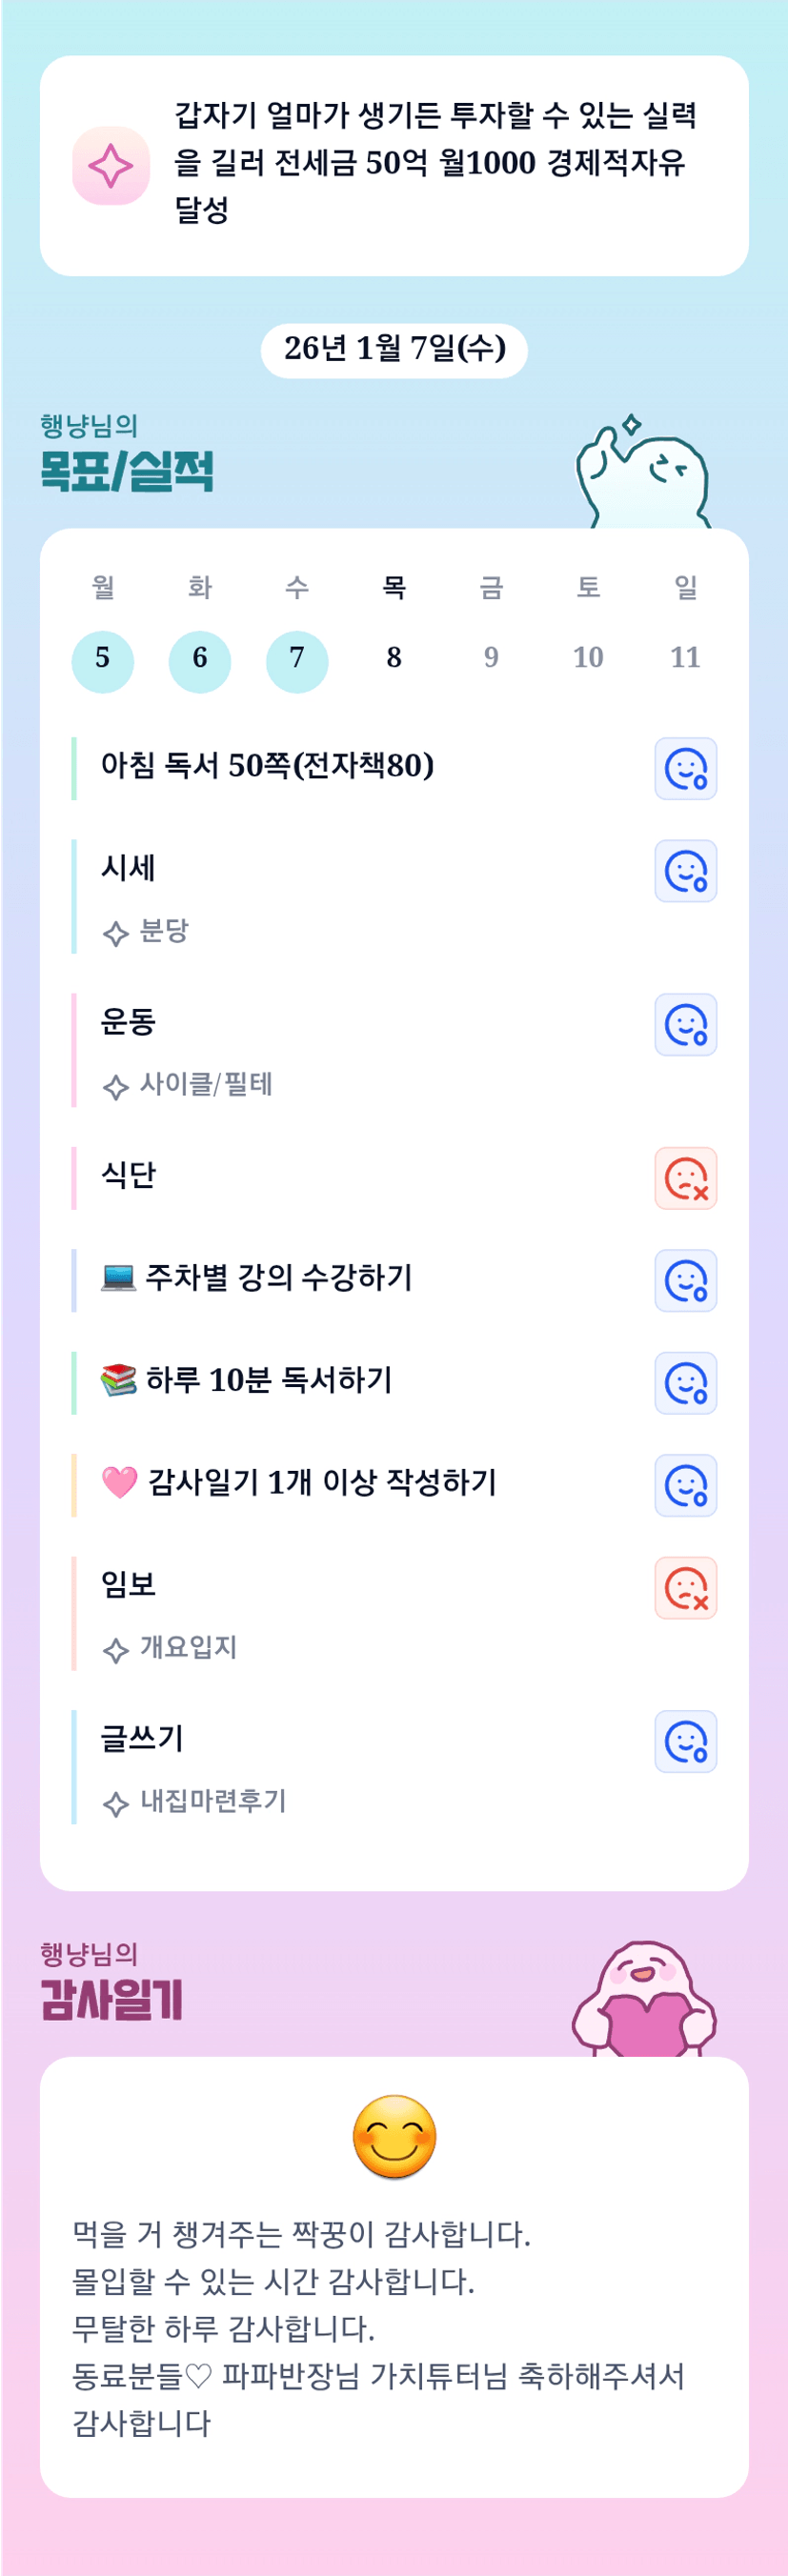Open the date pill 26년 1월 7일(수)
The height and width of the screenshot is (2576, 788).
point(394,350)
